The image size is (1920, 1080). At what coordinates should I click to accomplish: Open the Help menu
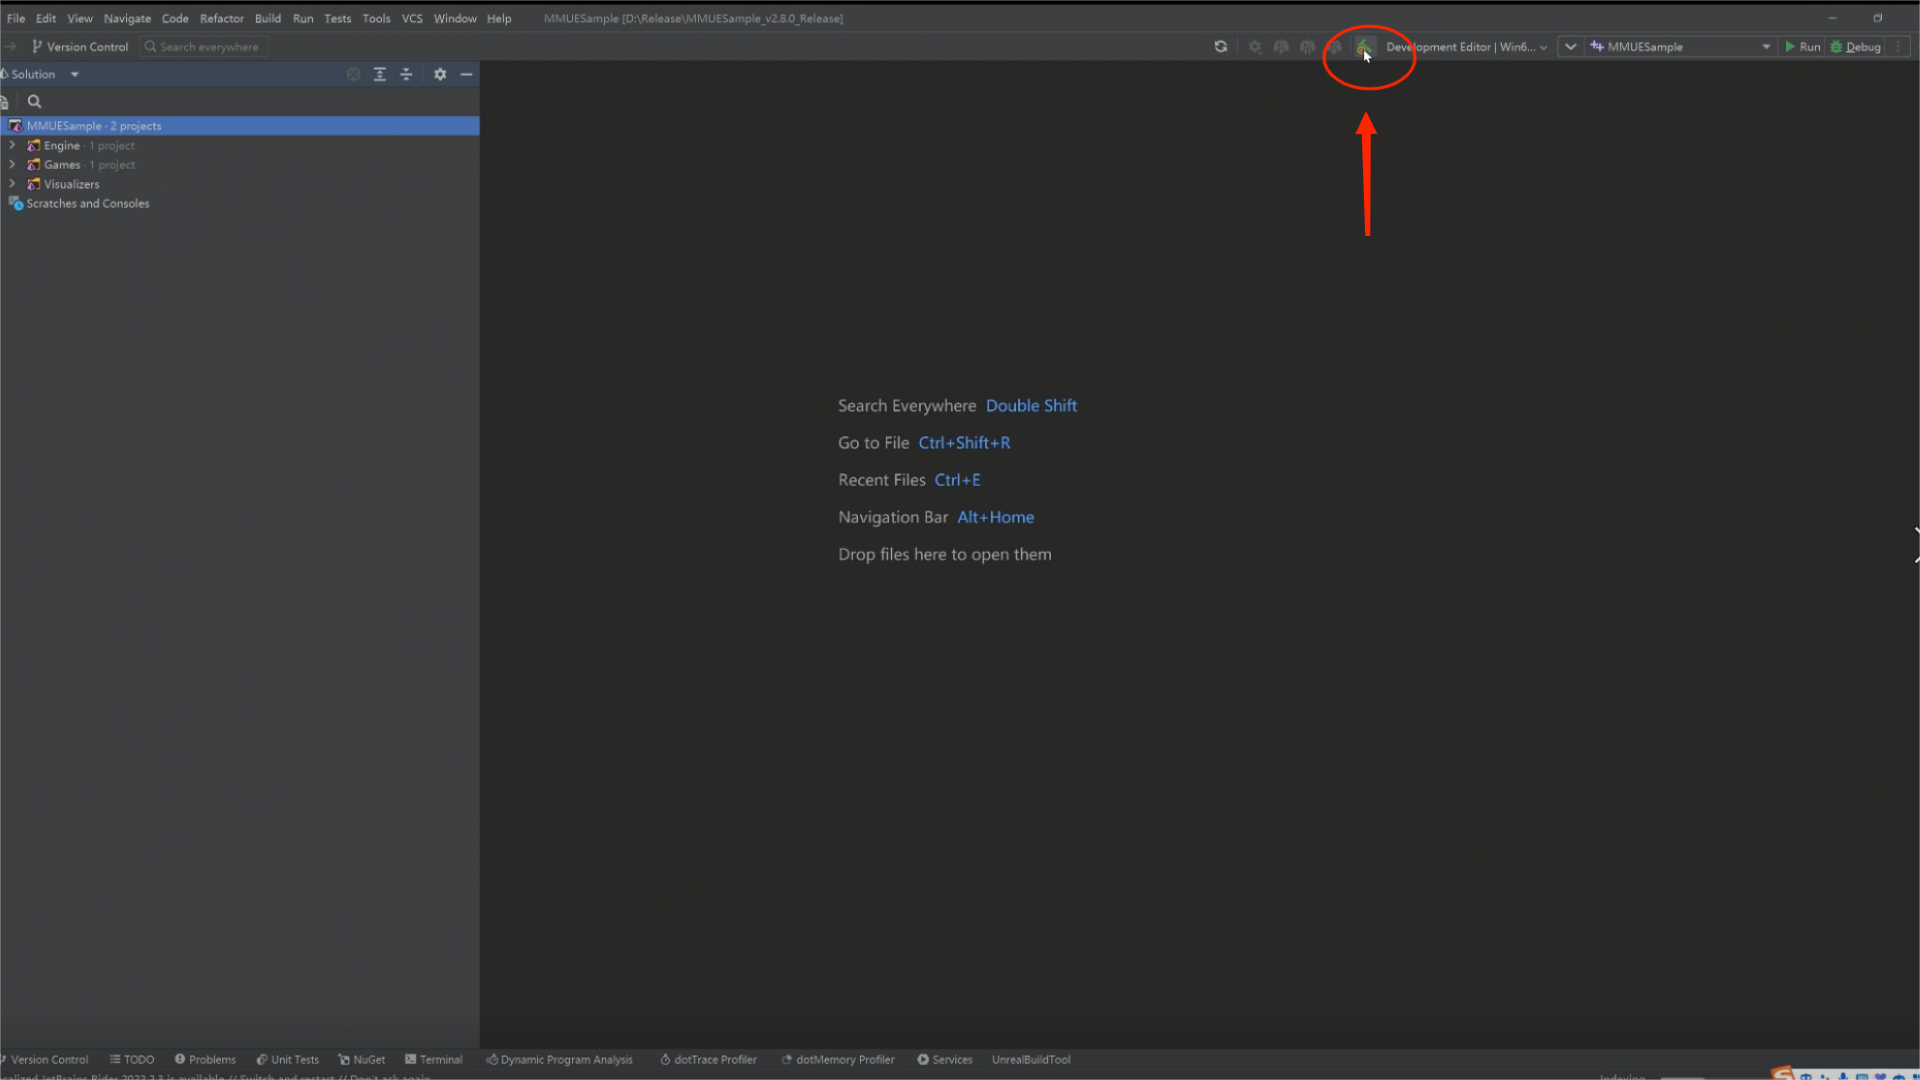click(x=499, y=18)
